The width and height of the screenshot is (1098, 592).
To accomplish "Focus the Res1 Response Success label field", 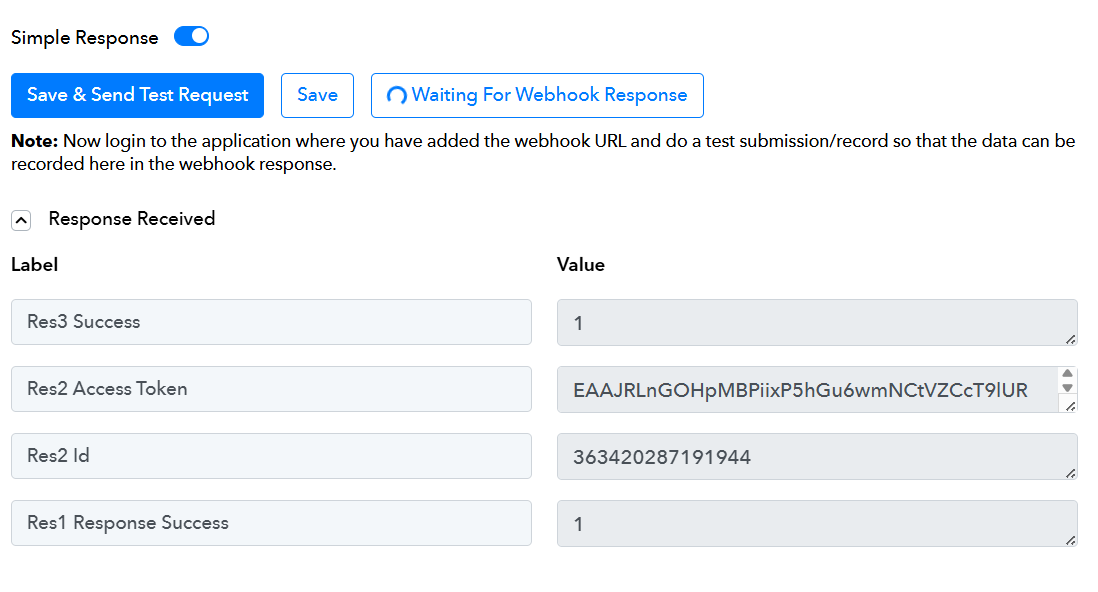I will pyautogui.click(x=271, y=523).
